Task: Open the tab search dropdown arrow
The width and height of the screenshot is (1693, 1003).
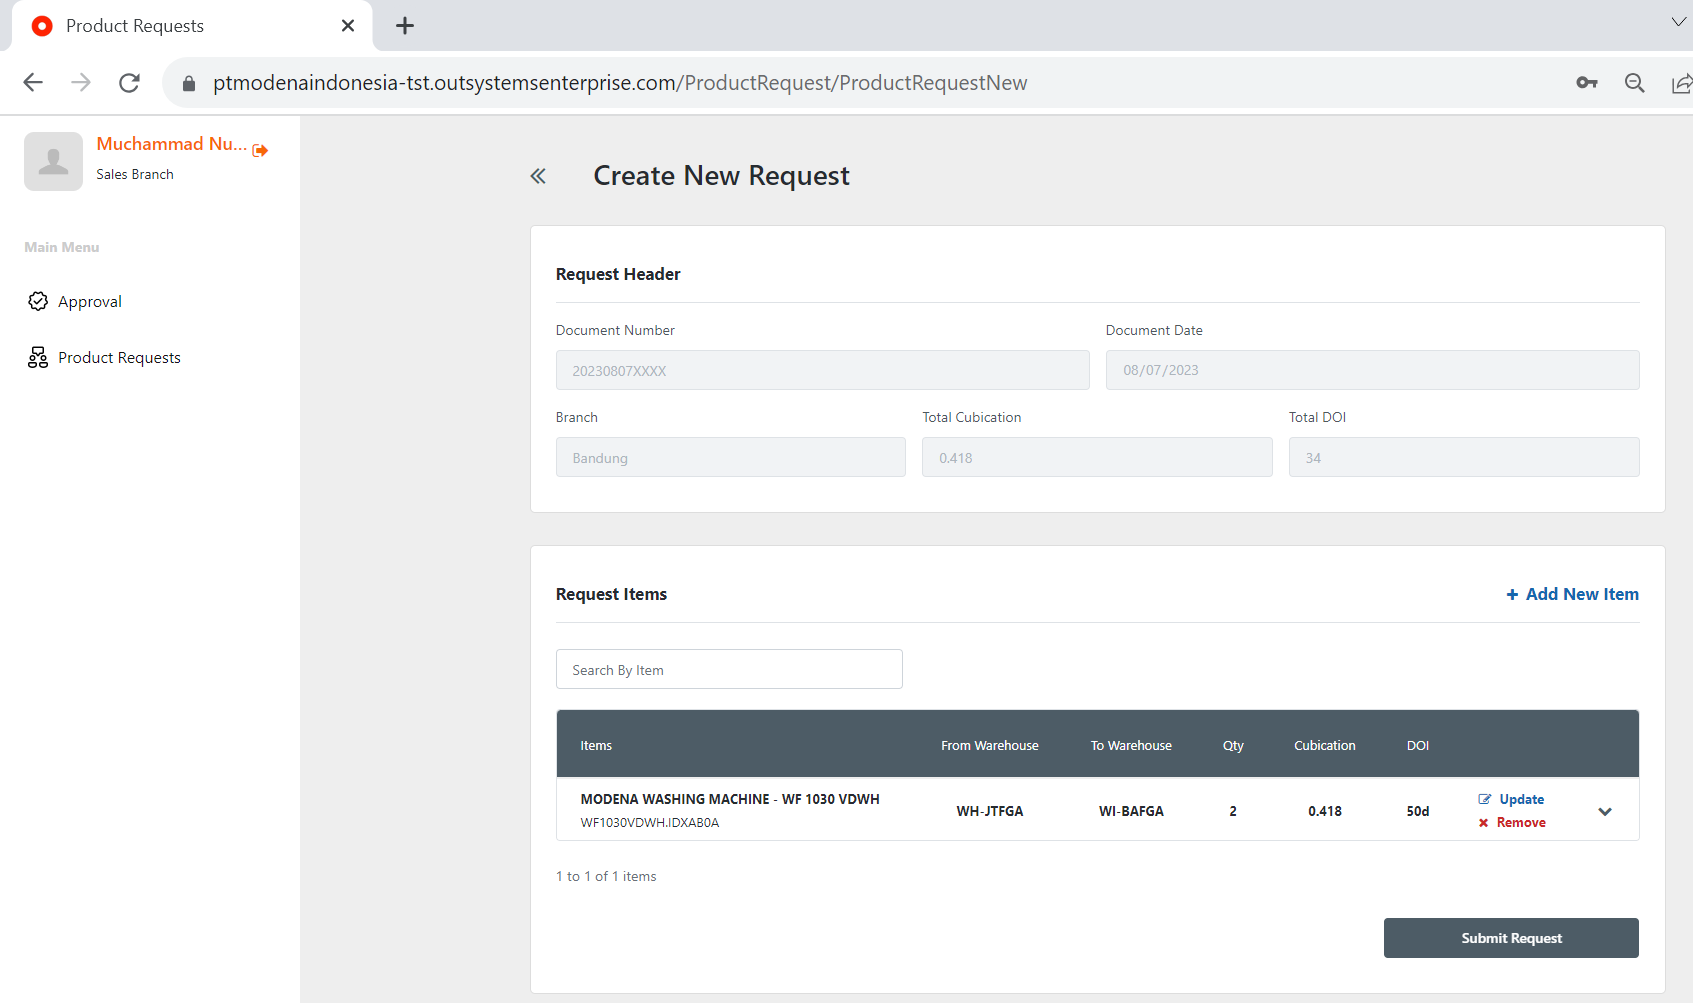Action: [1678, 22]
